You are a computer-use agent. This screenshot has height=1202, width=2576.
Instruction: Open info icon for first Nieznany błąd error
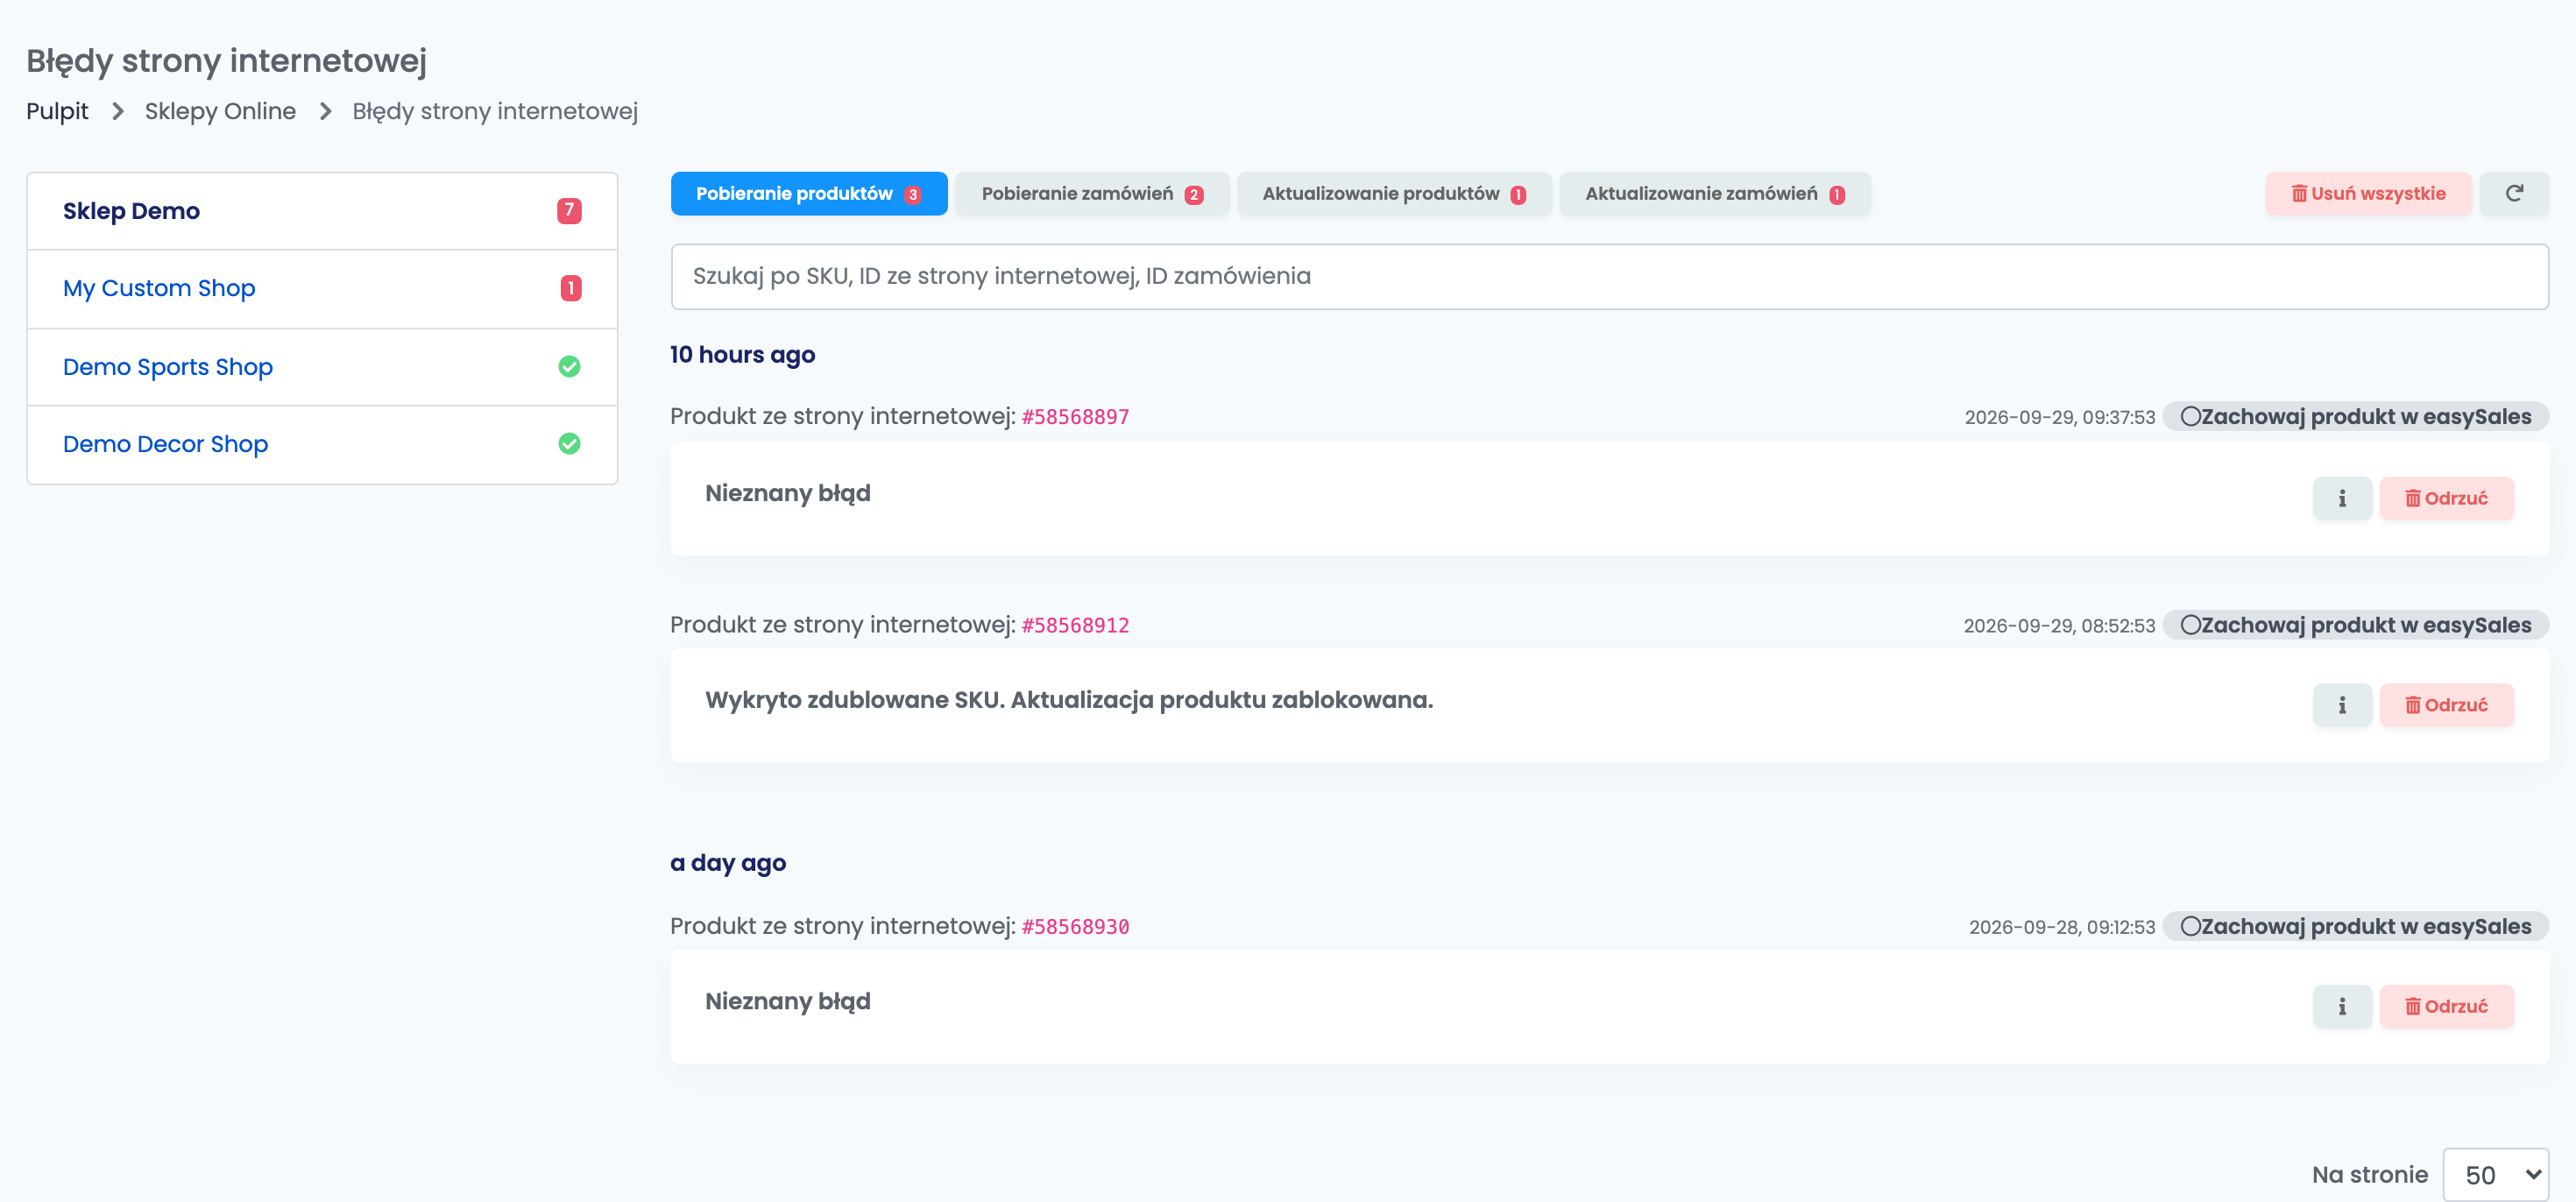coord(2341,498)
